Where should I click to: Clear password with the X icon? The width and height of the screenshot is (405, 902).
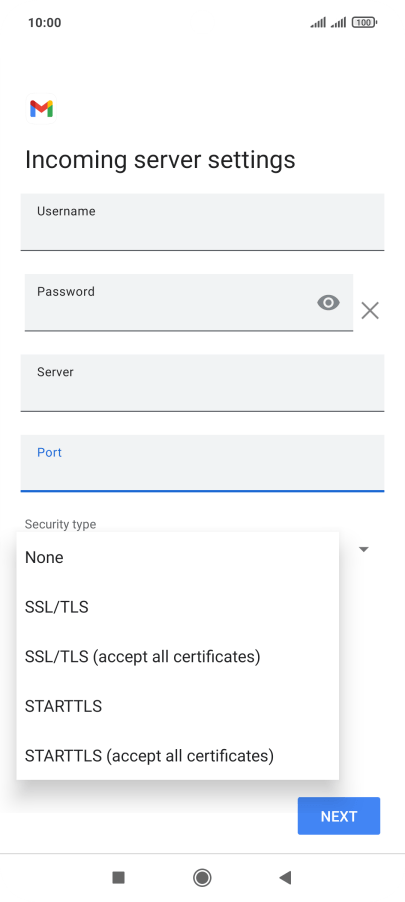coord(370,311)
